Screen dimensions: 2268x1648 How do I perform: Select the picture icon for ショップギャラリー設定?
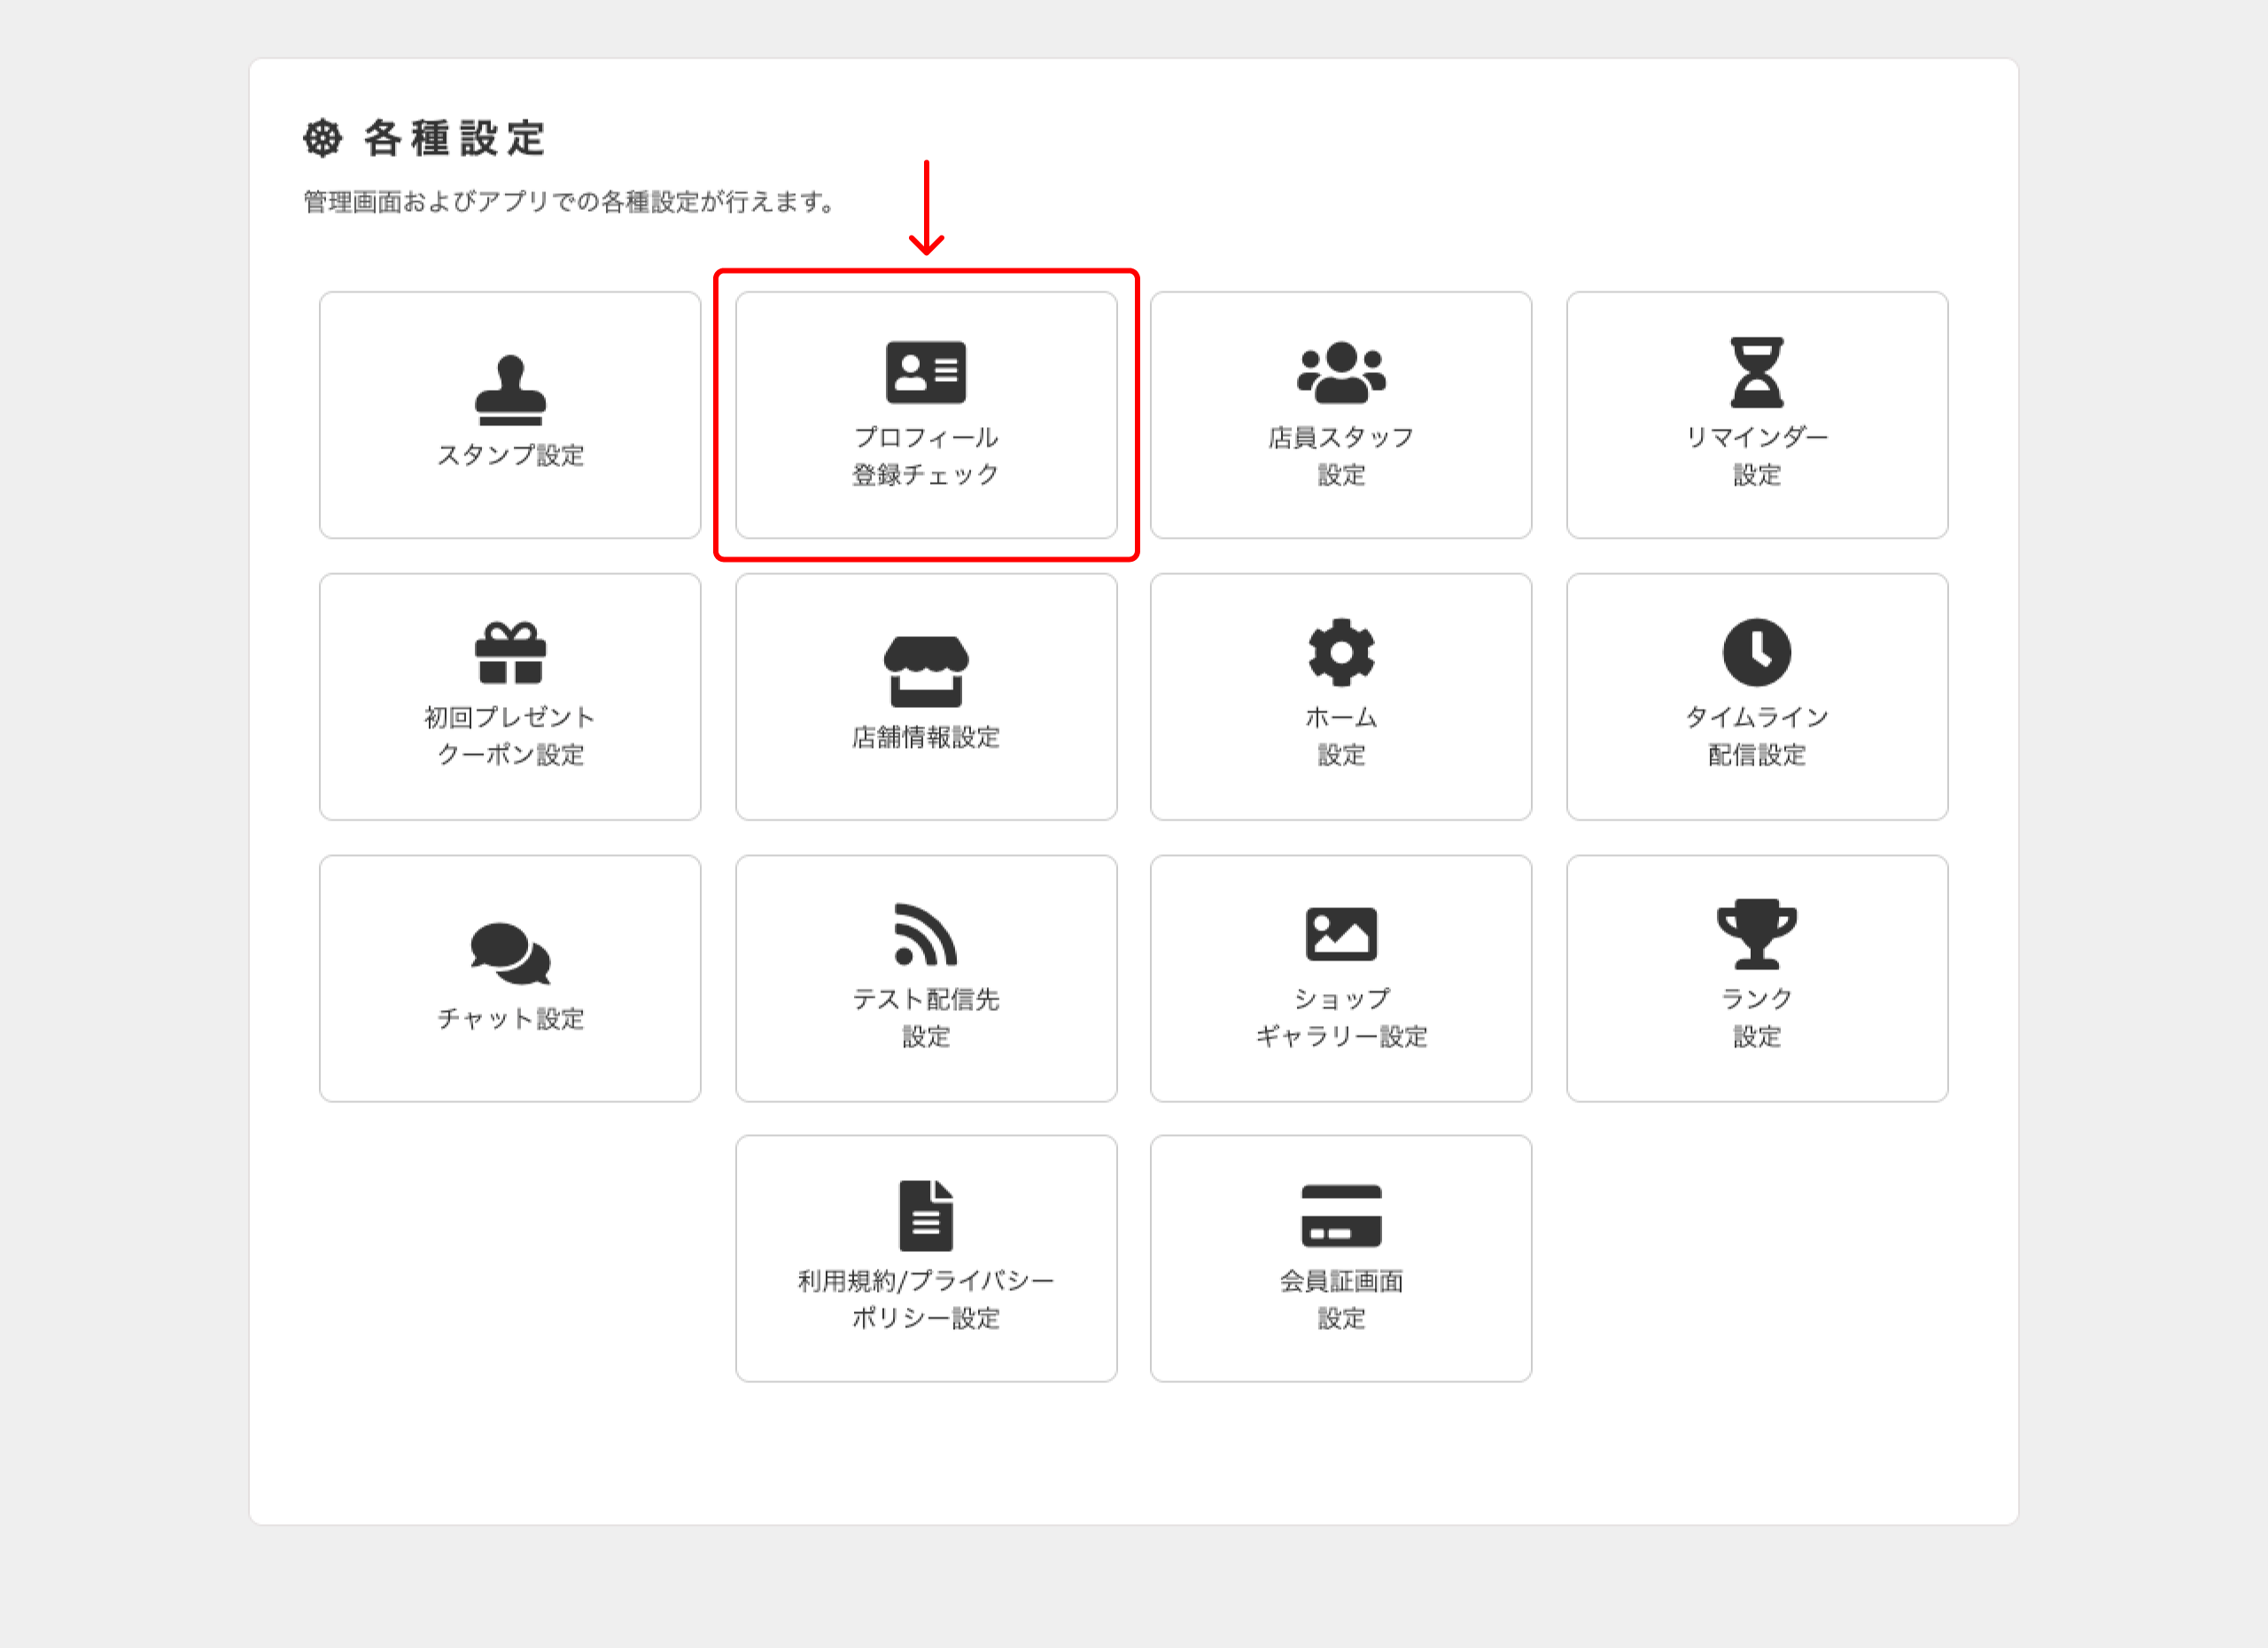click(x=1341, y=934)
